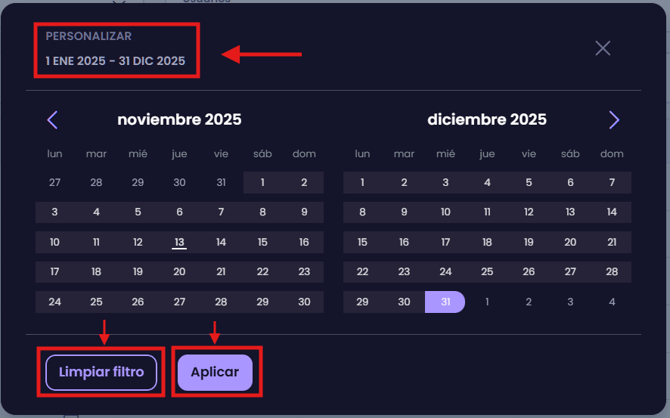Pick December 31, 2025
This screenshot has height=418, width=670.
click(445, 302)
